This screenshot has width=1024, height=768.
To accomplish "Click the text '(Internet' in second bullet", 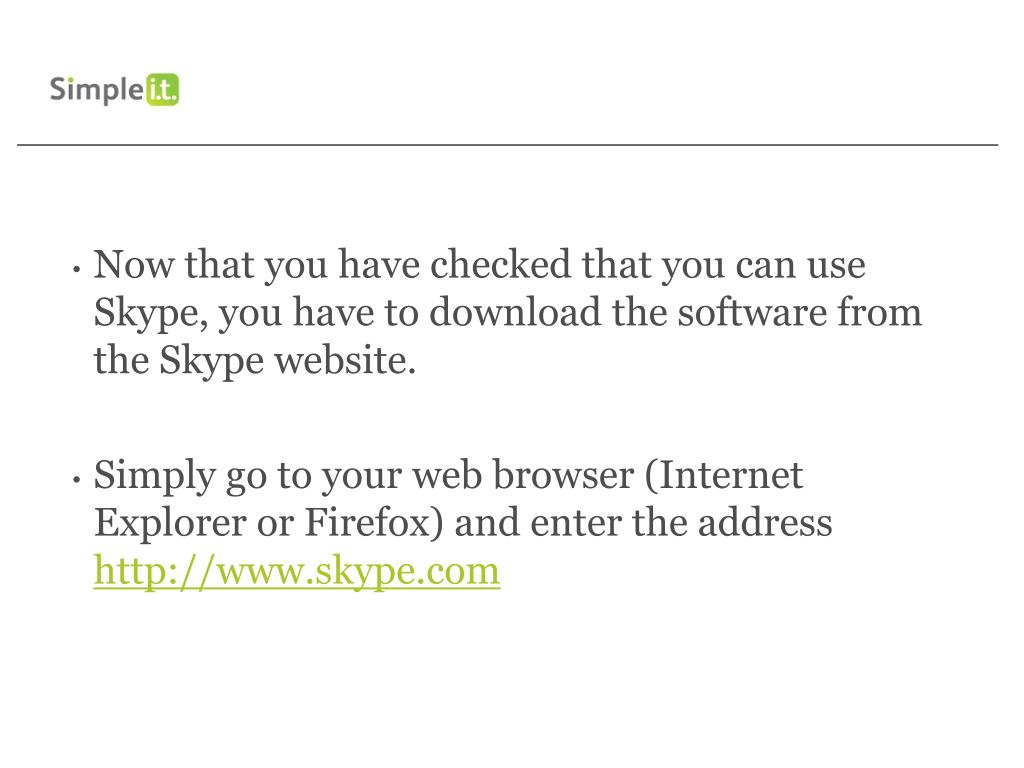I will click(x=724, y=475).
